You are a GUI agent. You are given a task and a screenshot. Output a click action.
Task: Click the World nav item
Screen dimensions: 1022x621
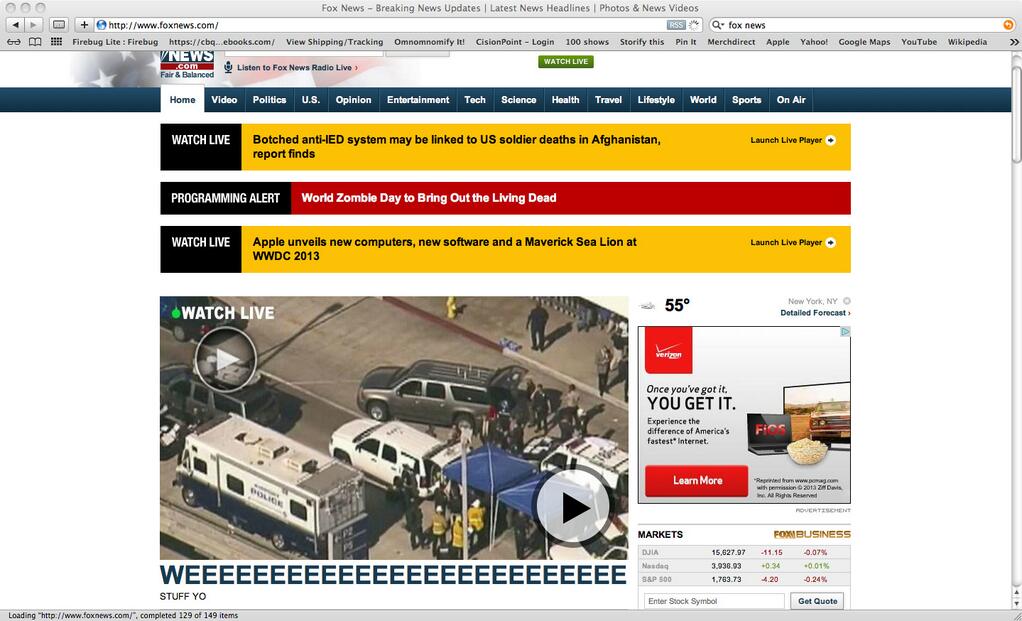pyautogui.click(x=703, y=100)
